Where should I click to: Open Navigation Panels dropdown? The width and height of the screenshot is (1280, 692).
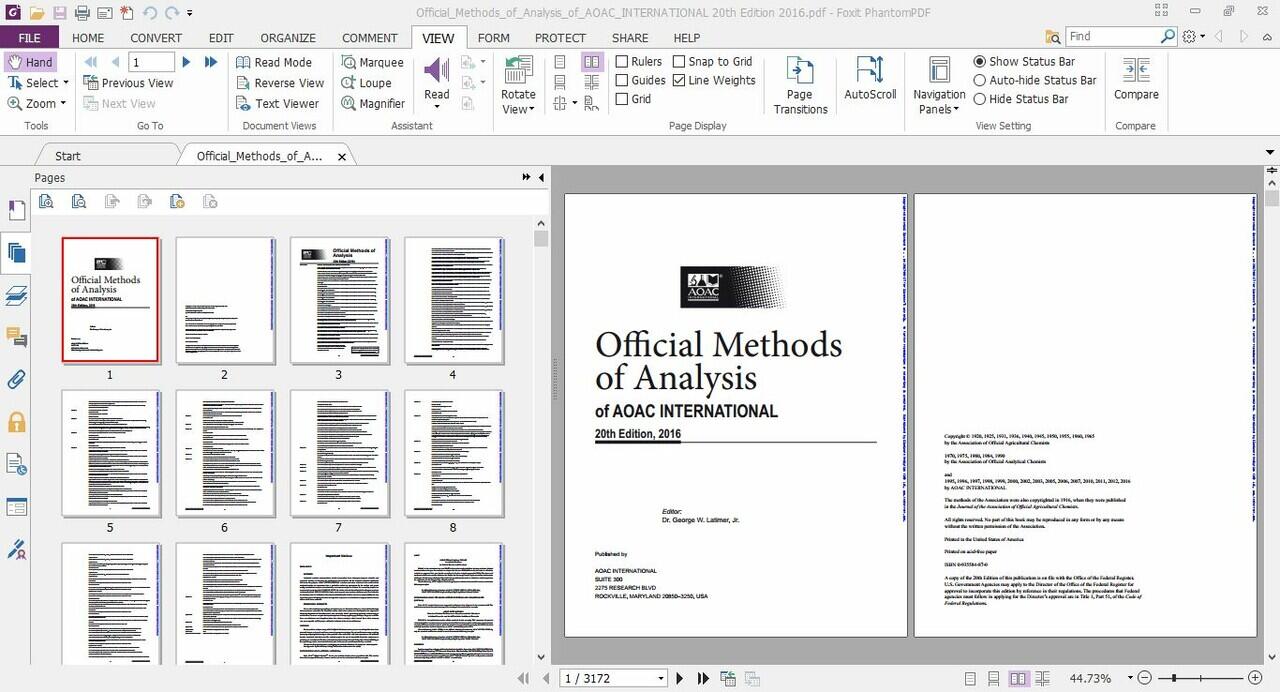939,102
